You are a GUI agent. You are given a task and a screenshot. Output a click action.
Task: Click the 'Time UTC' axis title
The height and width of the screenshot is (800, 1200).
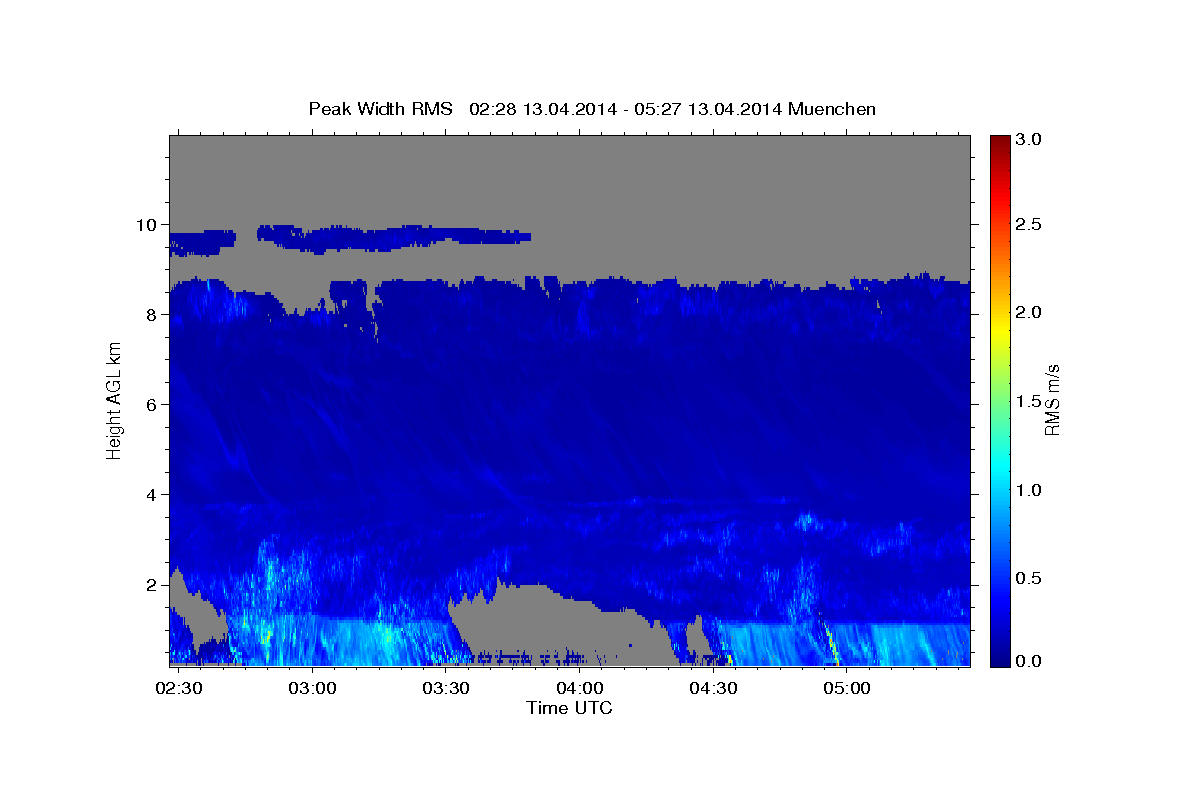[569, 708]
